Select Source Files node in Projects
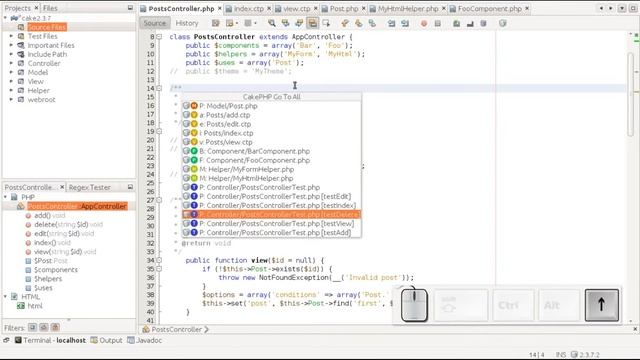 (x=47, y=27)
